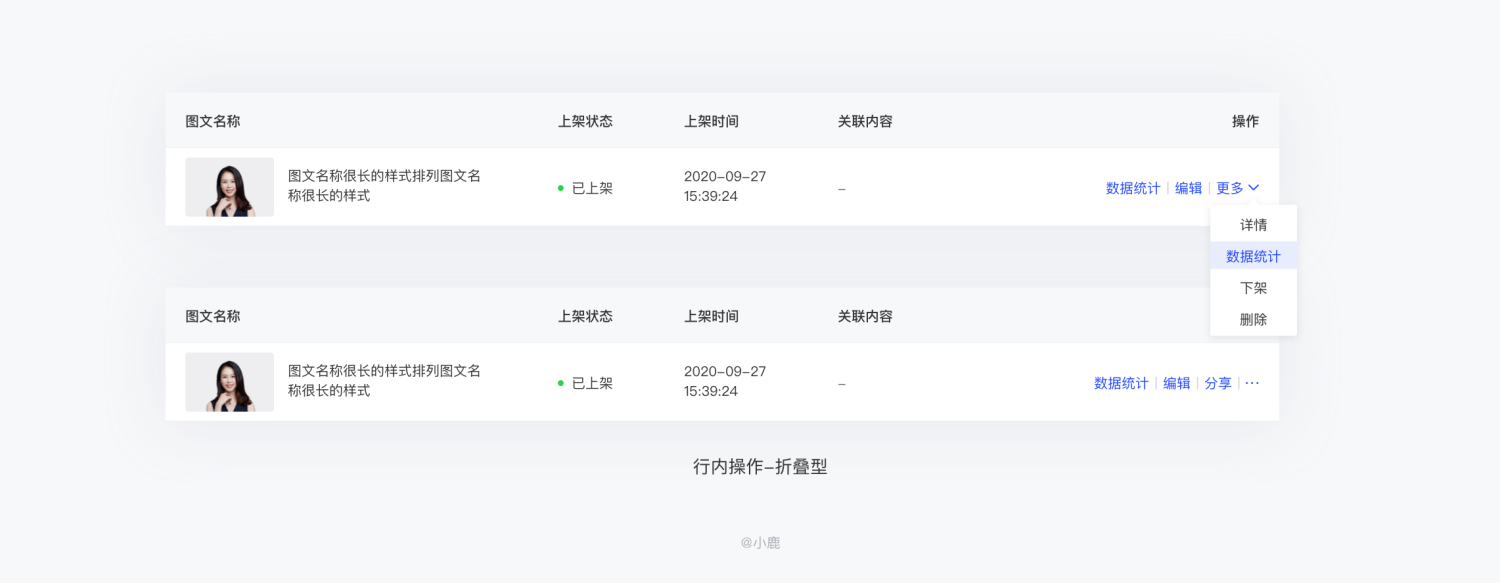Click the 编辑 link in the first table row
Viewport: 1500px width, 583px height.
(1188, 188)
